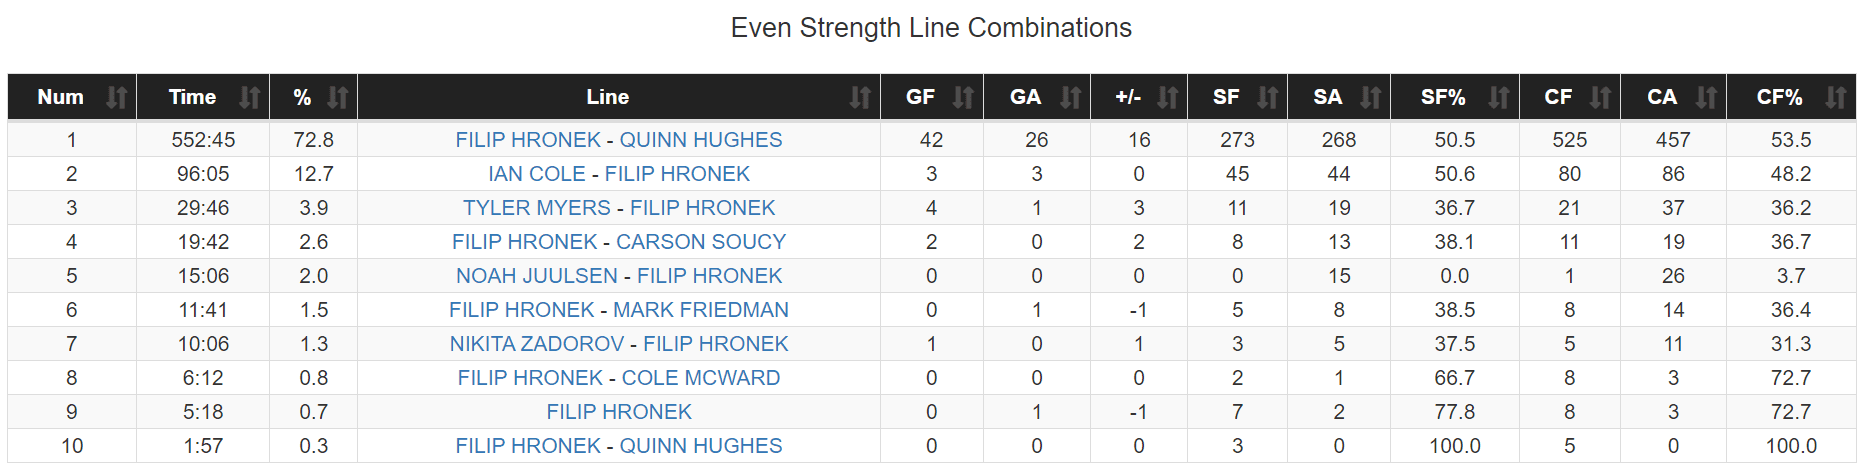Sort table by SF% arrows icon
The height and width of the screenshot is (466, 1868).
[1498, 97]
